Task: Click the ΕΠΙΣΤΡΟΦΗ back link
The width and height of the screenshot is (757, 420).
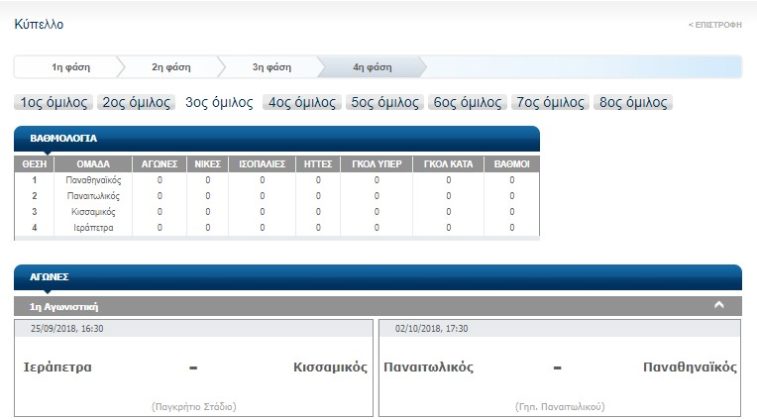Action: pos(715,24)
